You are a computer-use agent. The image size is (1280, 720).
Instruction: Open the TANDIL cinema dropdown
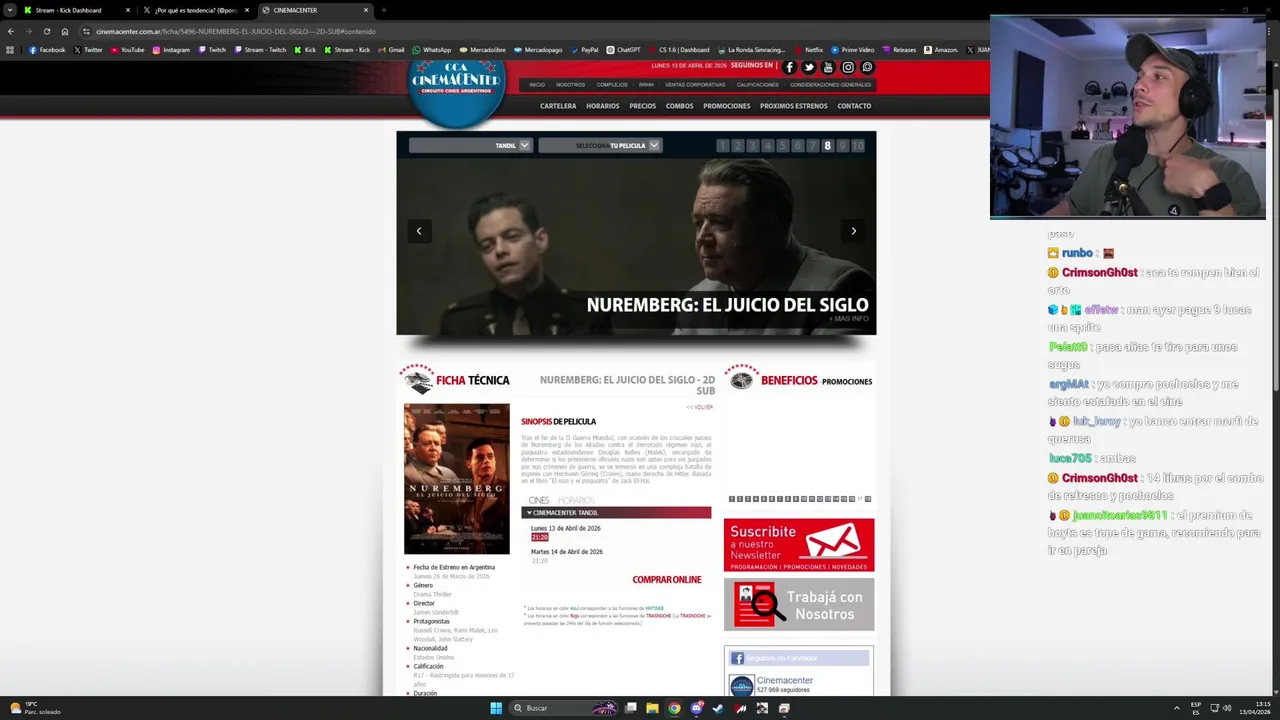(469, 145)
